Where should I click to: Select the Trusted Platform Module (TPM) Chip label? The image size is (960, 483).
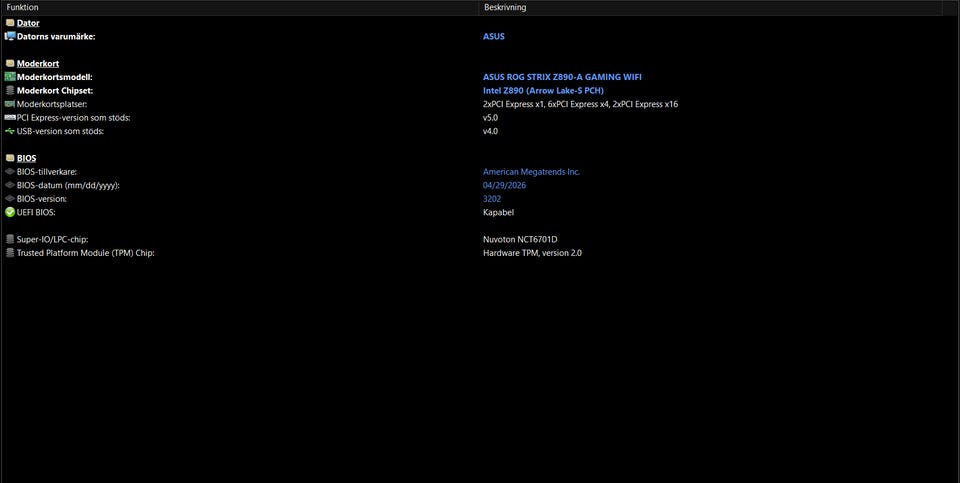pyautogui.click(x=85, y=252)
